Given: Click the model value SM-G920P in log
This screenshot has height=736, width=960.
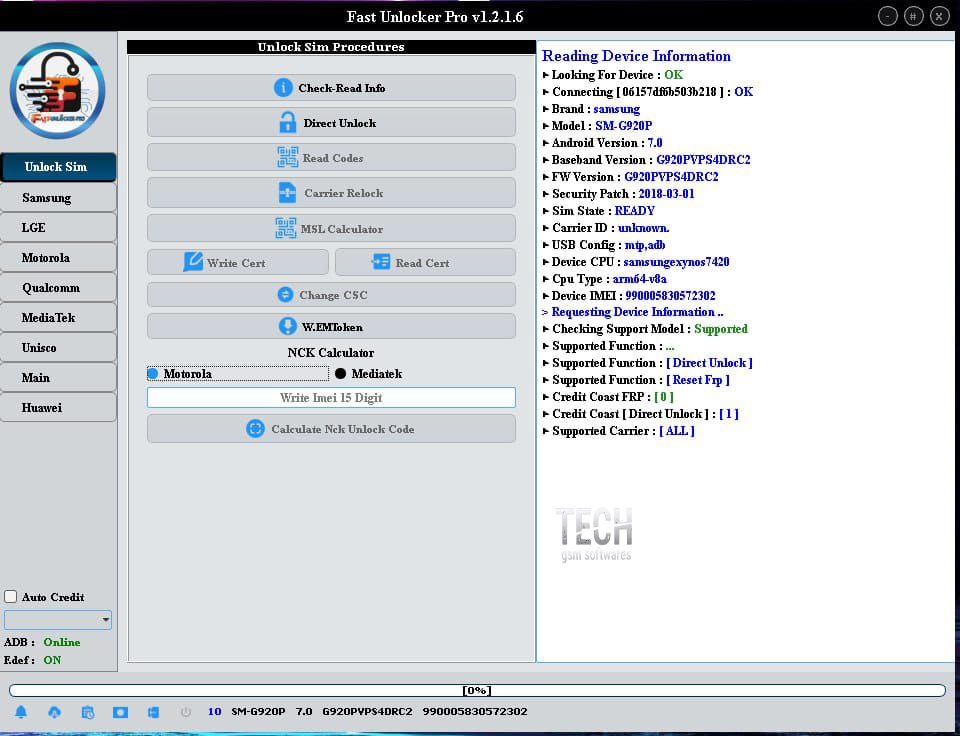Looking at the screenshot, I should [623, 126].
